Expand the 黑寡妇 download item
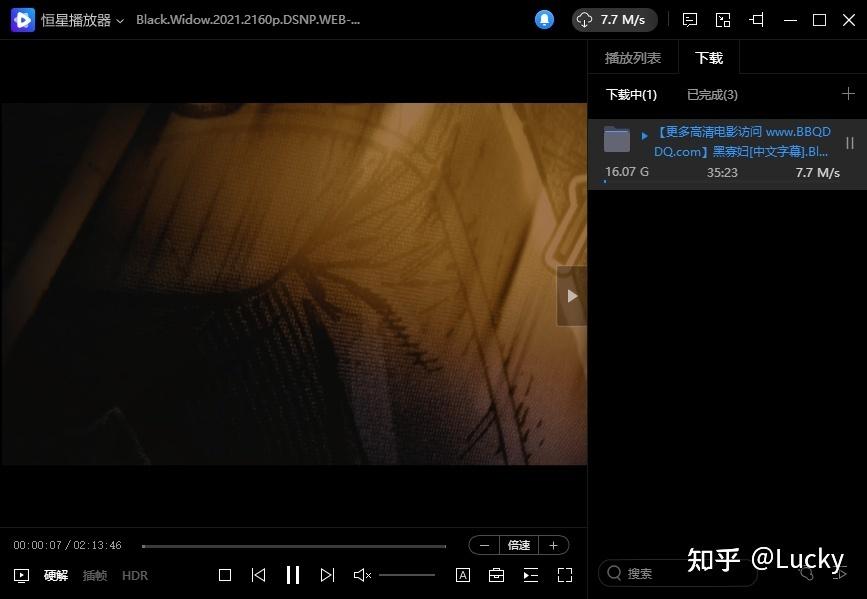 pyautogui.click(x=644, y=135)
